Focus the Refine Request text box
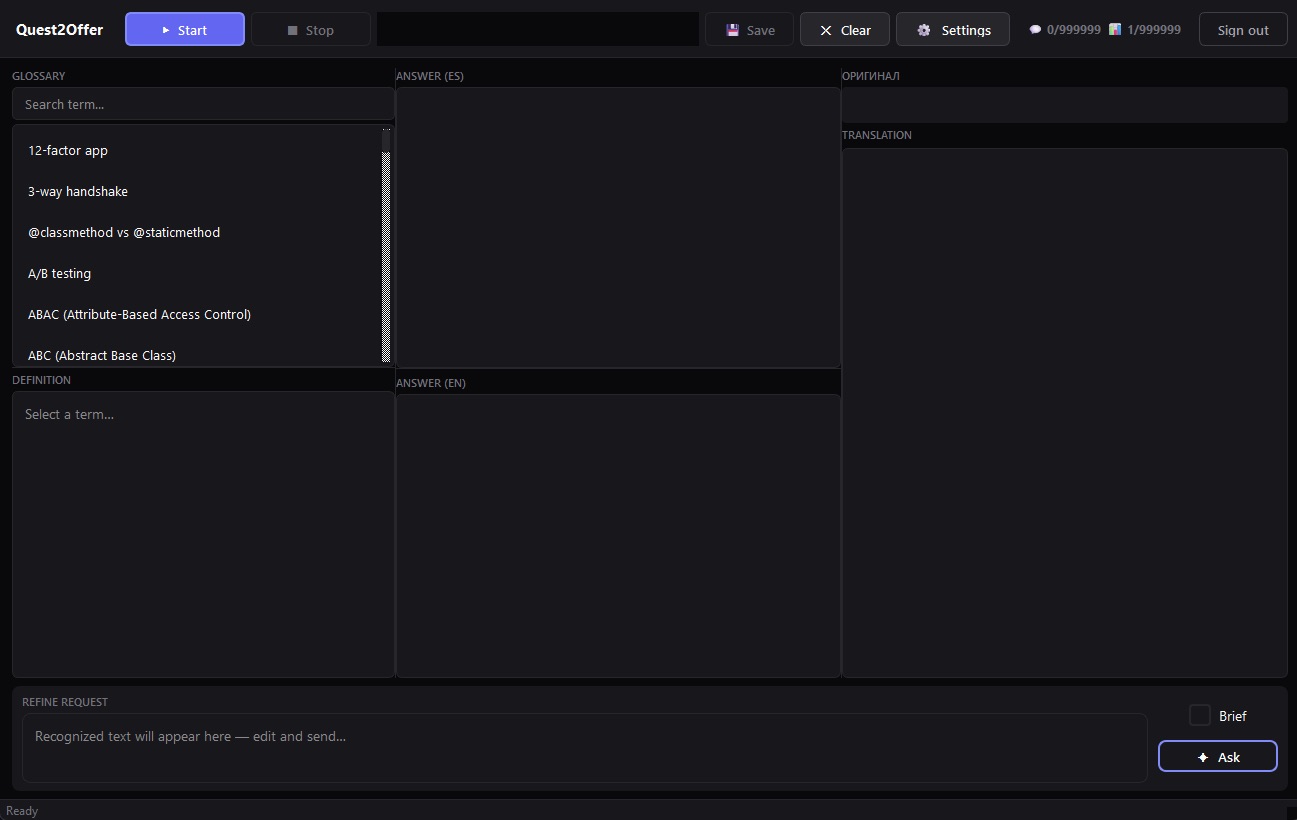Screen dimensions: 1297x820 (584, 747)
